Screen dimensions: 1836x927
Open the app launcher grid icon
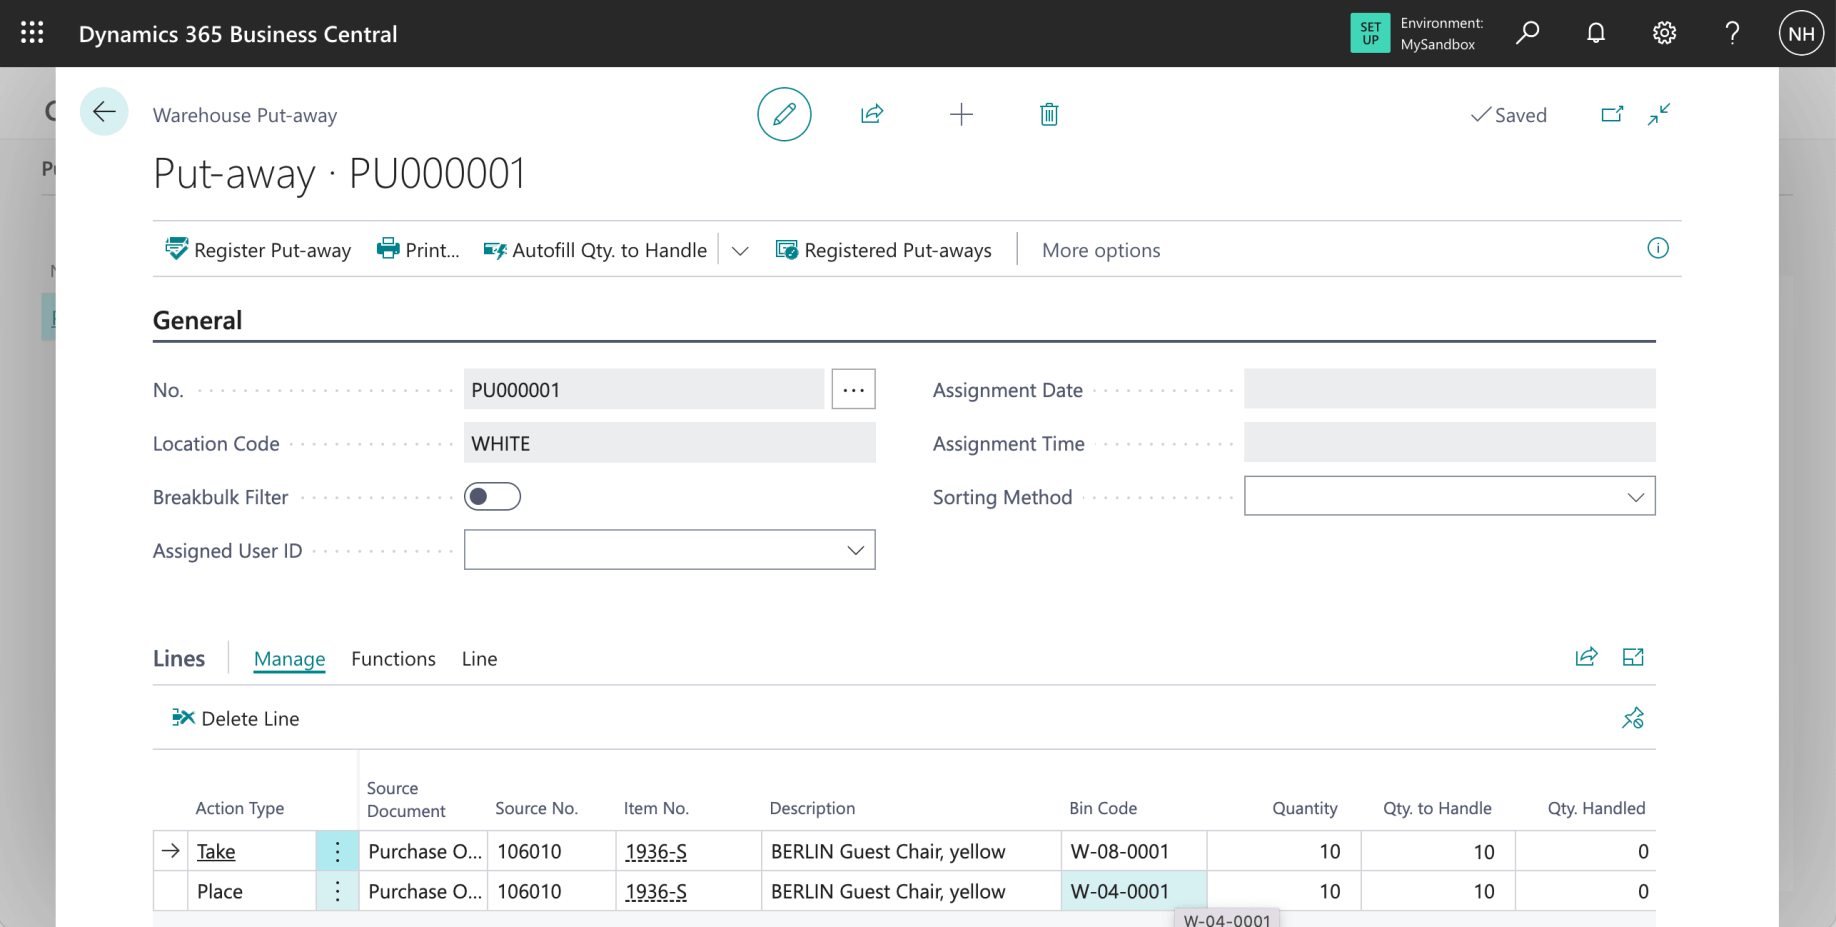[32, 33]
